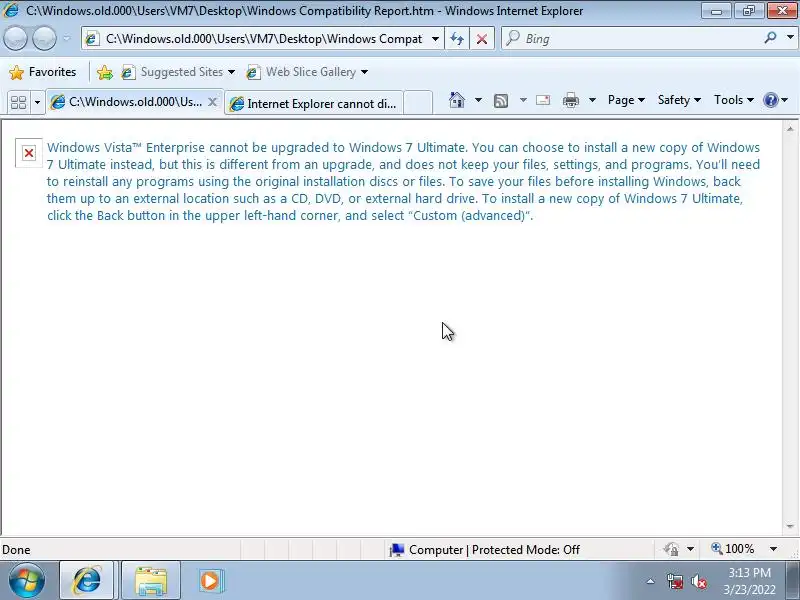Switch to Internet Explorer cannot display tab
The image size is (800, 600).
pyautogui.click(x=314, y=104)
